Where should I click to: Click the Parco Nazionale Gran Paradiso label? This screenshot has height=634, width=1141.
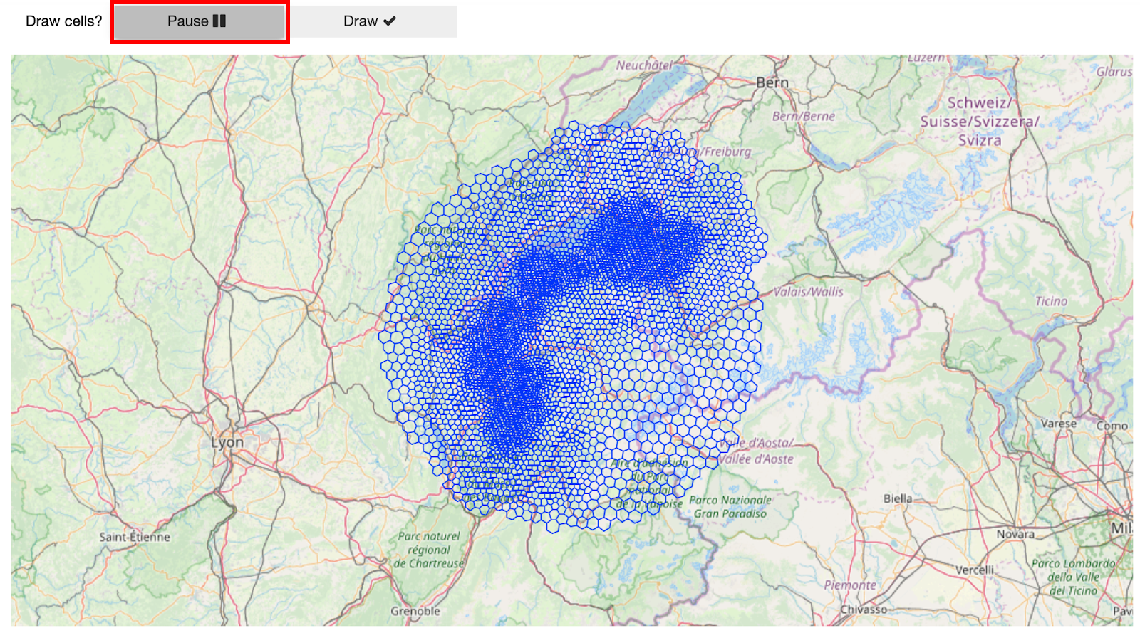(x=730, y=507)
